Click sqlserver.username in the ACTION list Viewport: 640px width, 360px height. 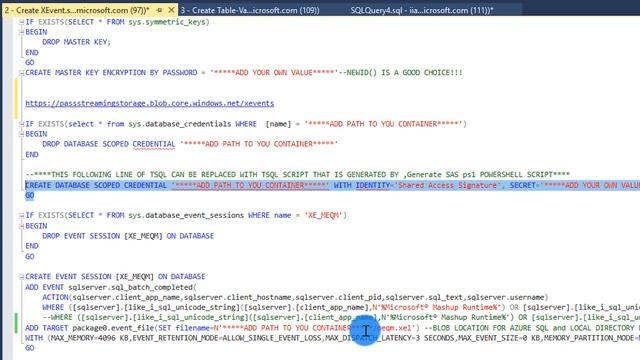pyautogui.click(x=506, y=297)
